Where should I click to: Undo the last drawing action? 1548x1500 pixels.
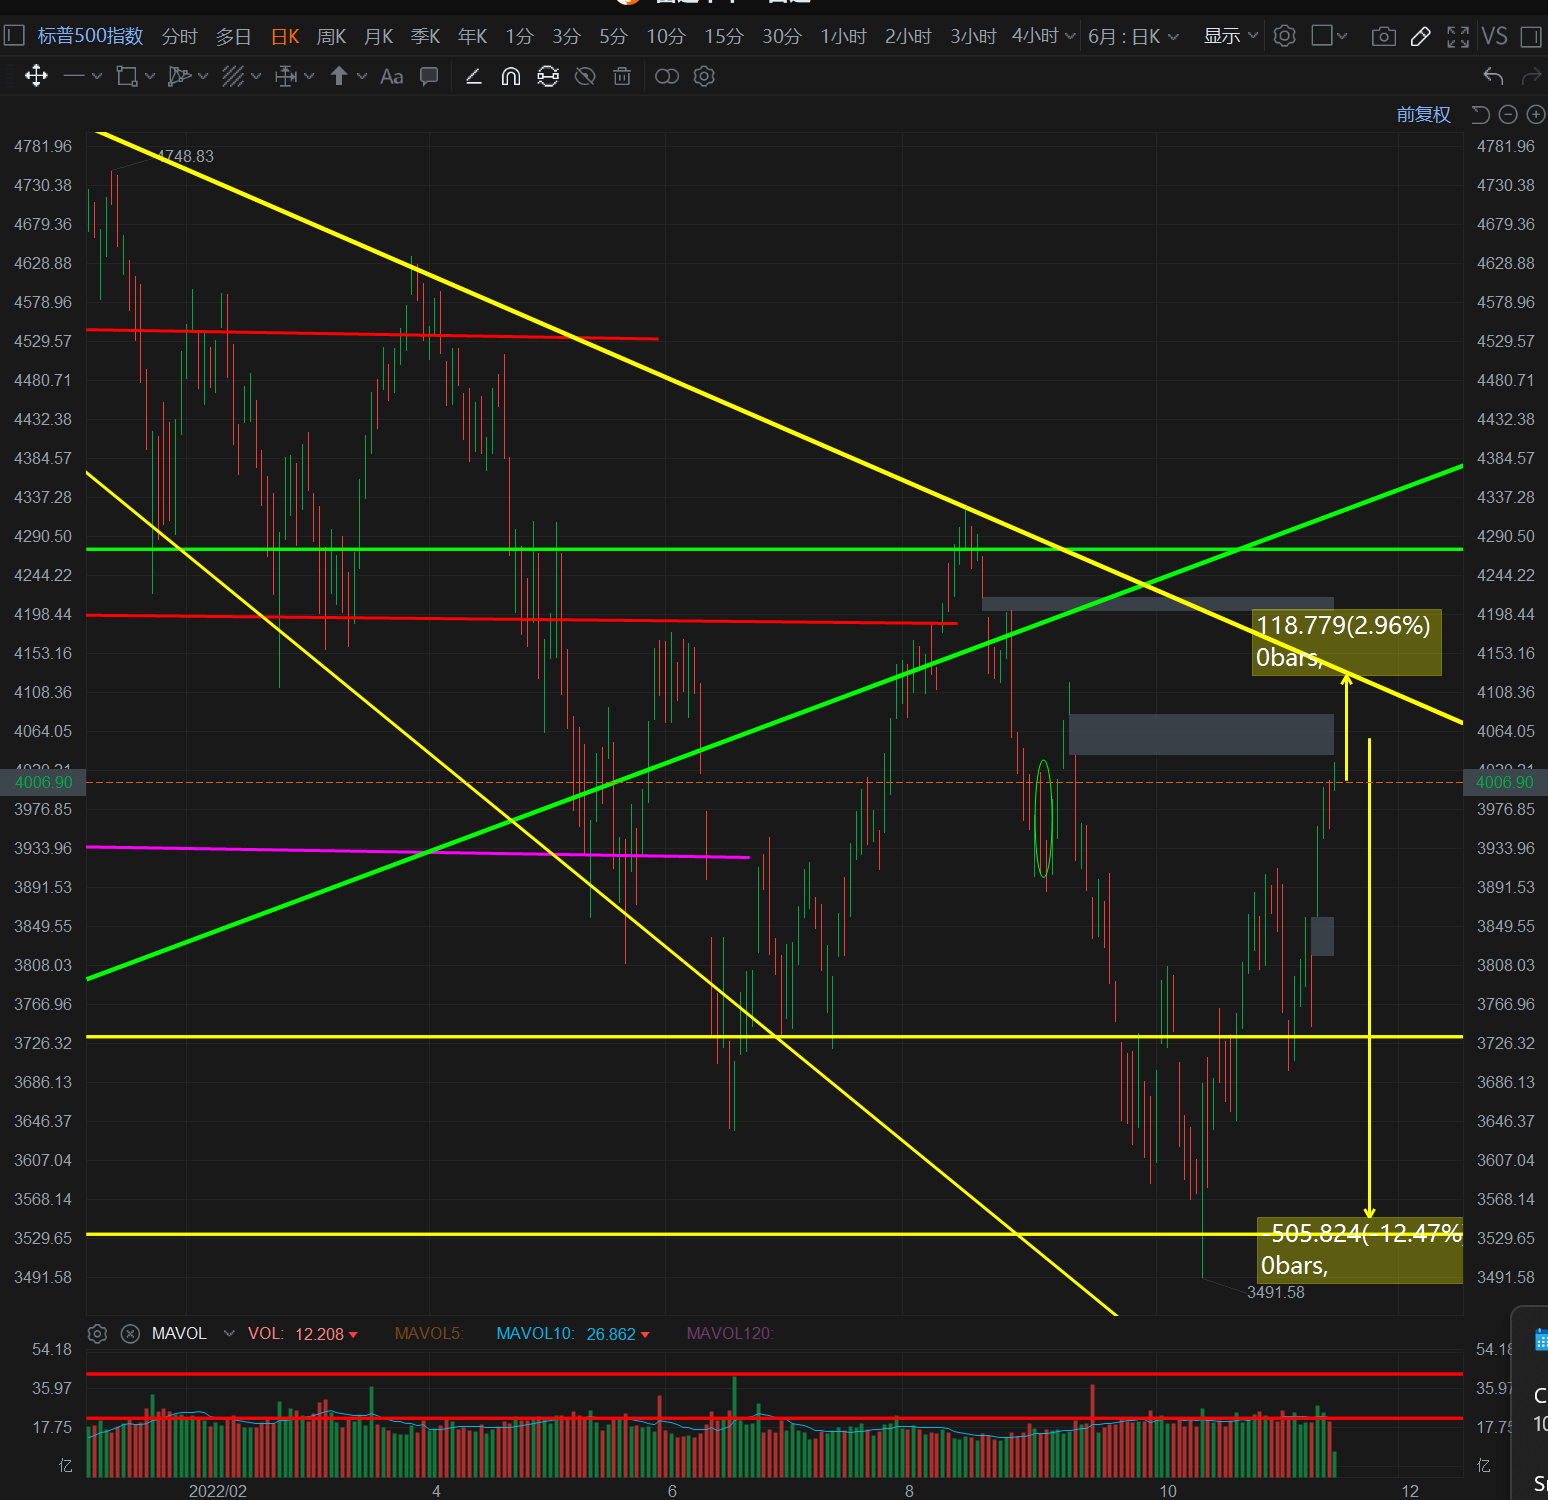click(x=1493, y=77)
